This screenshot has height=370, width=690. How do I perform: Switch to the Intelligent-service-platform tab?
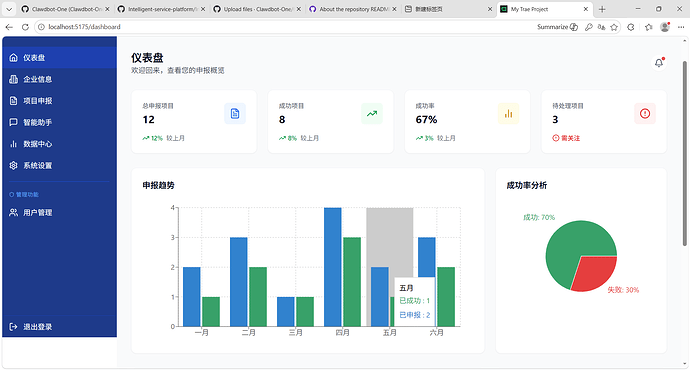(x=161, y=9)
